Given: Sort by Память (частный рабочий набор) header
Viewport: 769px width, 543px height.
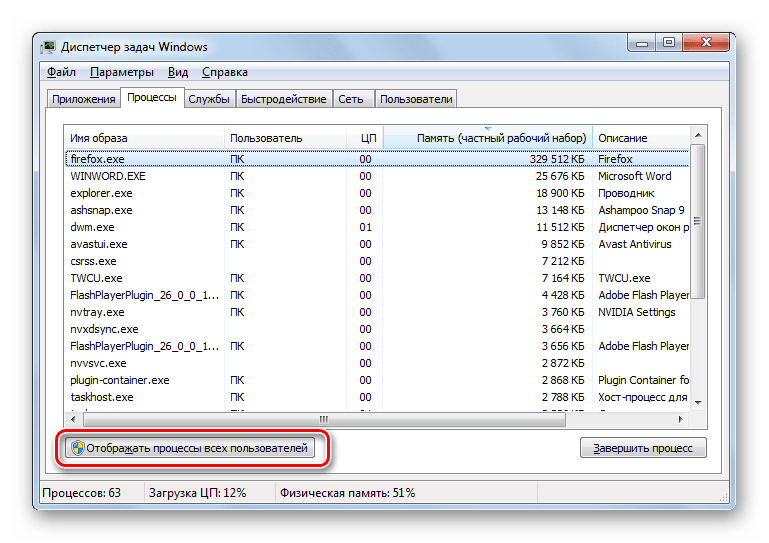Looking at the screenshot, I should (x=488, y=138).
